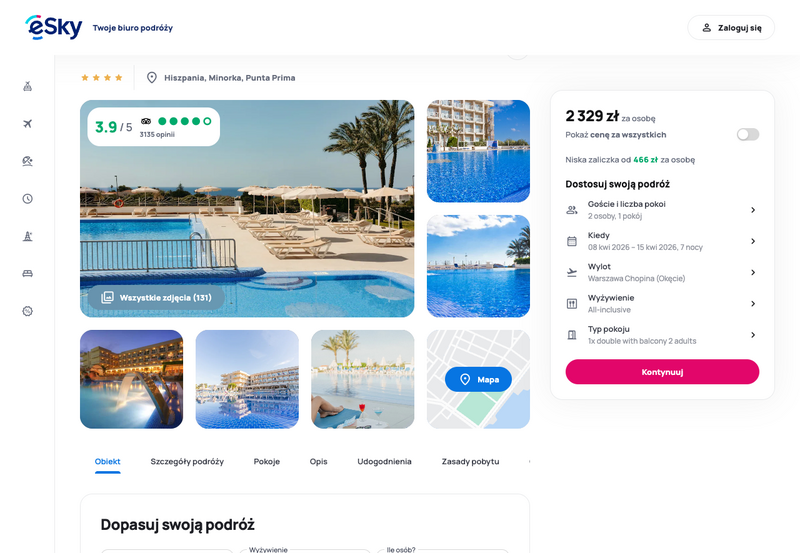
Task: Open the bed hotels sidebar icon
Action: (x=28, y=273)
